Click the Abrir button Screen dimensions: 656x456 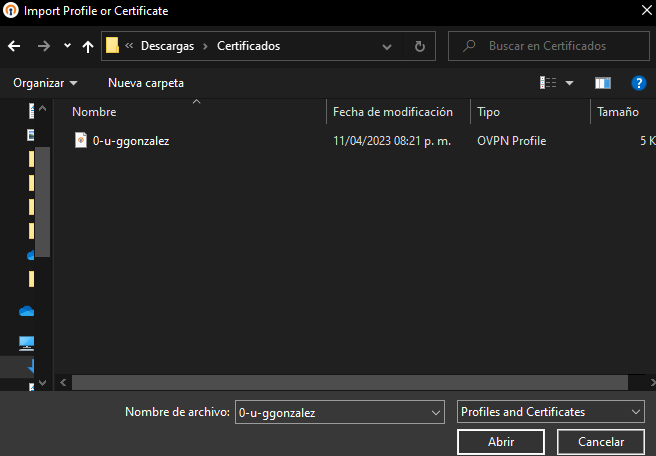pos(501,442)
